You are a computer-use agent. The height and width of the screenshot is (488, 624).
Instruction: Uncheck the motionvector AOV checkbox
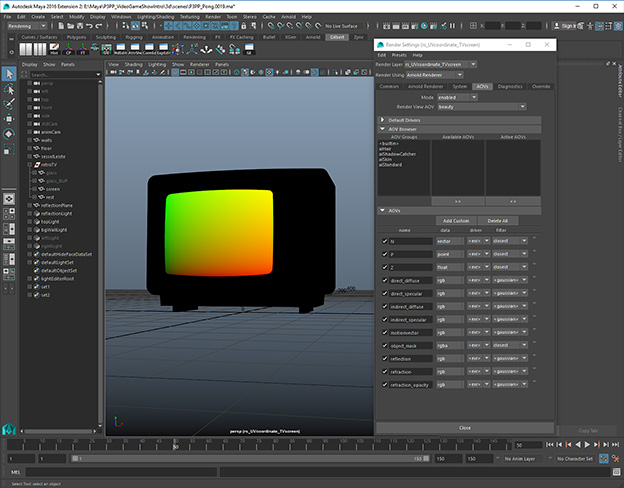tap(385, 332)
